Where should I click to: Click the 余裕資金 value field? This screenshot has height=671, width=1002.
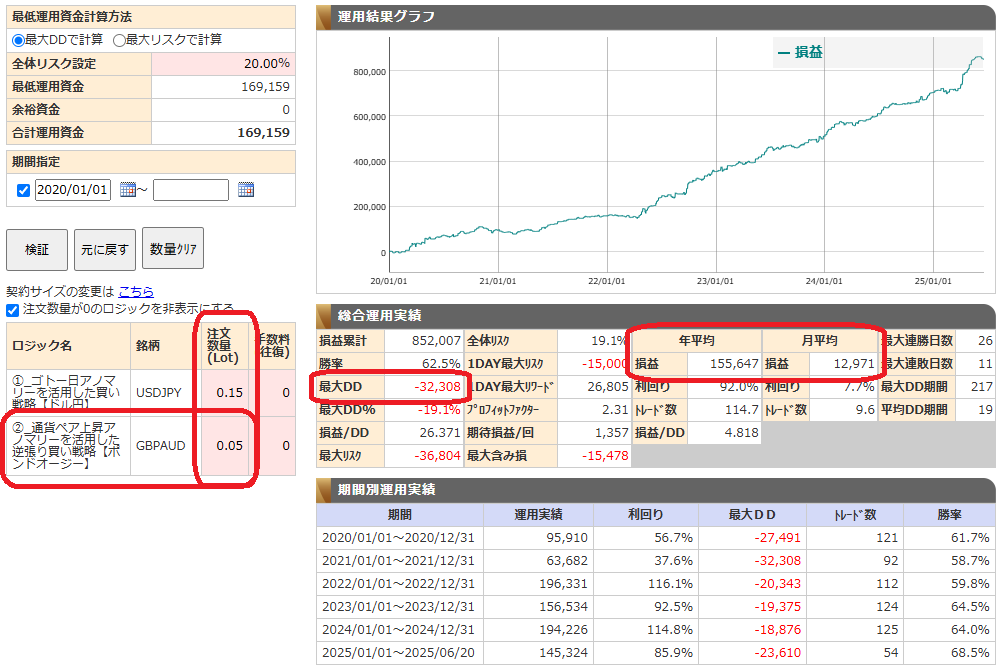[223, 109]
